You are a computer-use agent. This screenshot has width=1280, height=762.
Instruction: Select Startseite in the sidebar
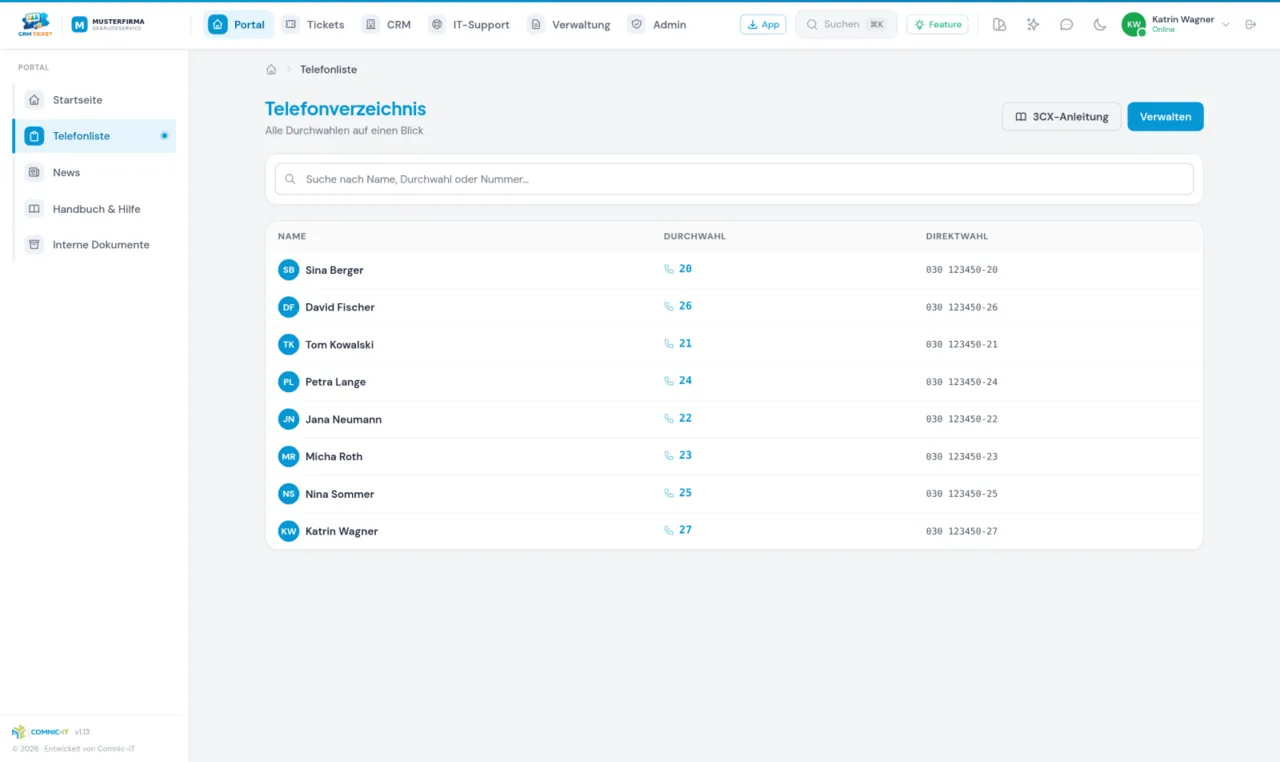(x=95, y=100)
